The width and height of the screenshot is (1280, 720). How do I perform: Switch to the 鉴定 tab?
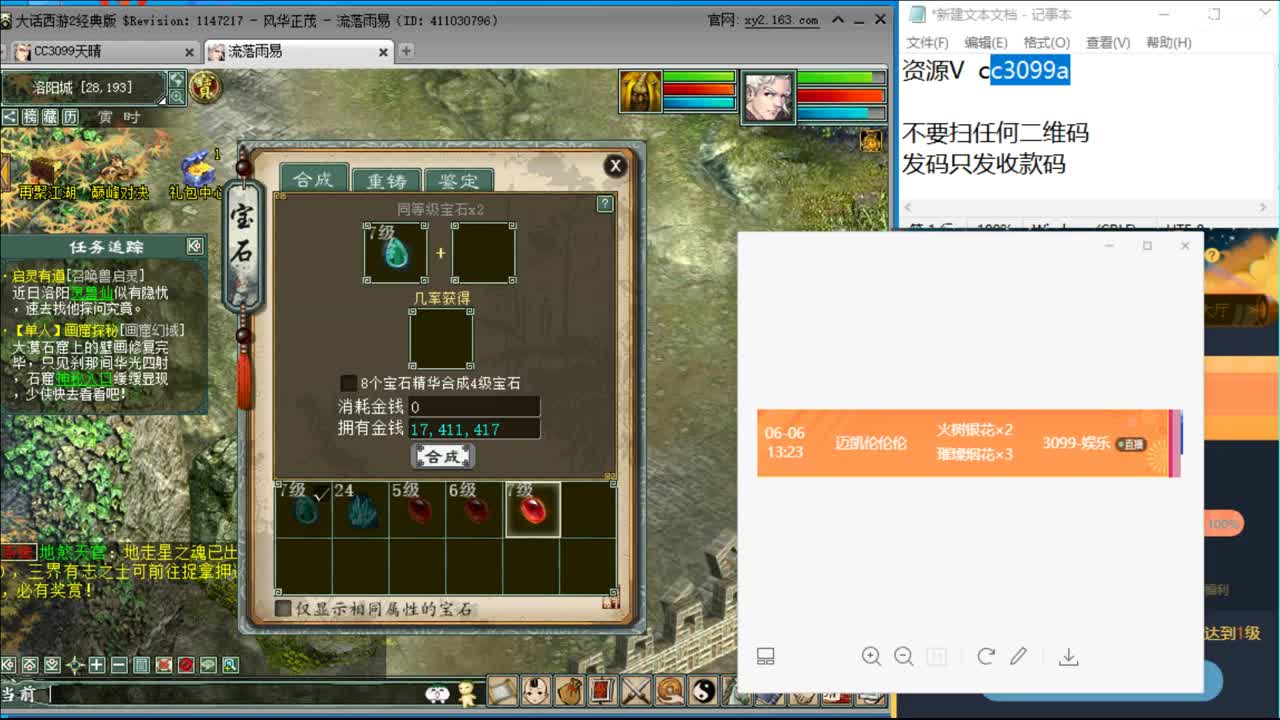click(459, 181)
